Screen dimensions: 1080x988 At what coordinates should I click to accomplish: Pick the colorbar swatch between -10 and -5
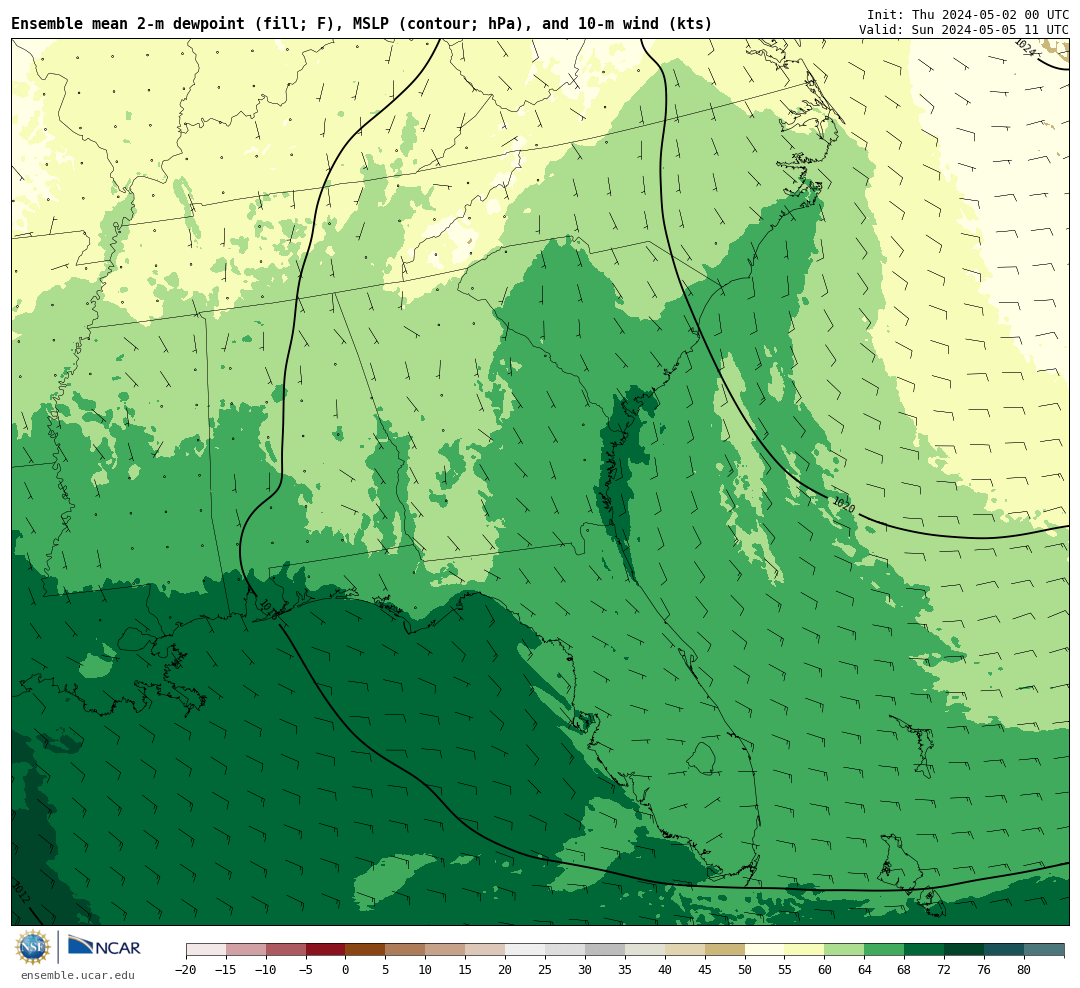click(x=286, y=950)
